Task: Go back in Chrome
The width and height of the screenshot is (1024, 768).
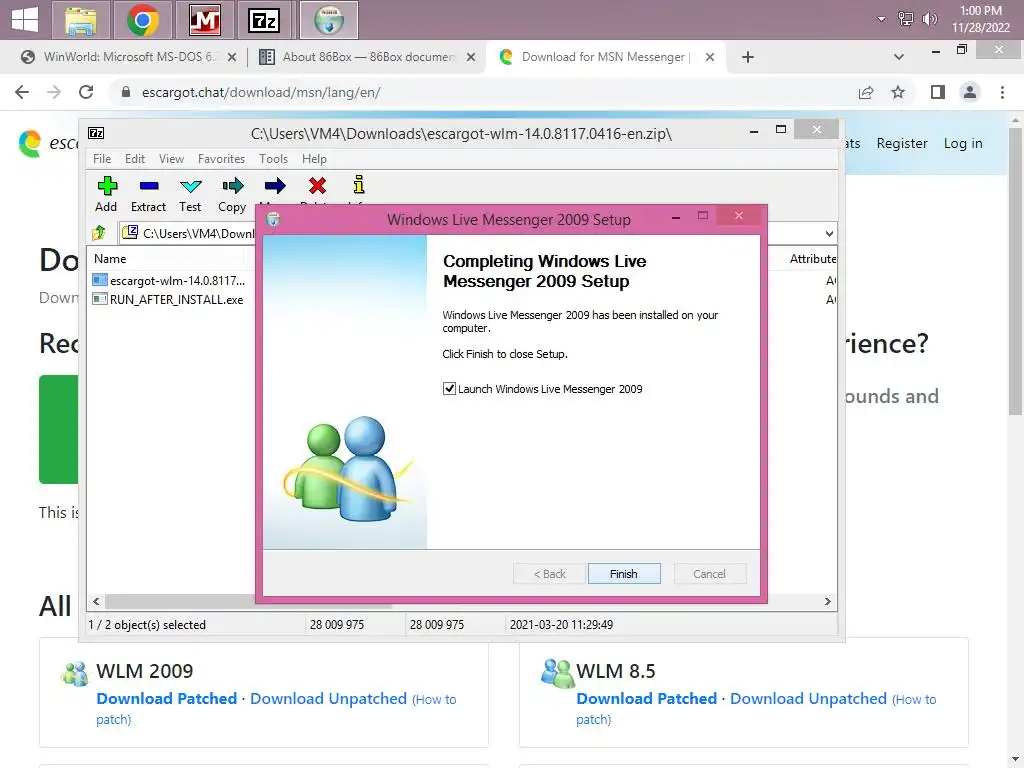Action: (22, 92)
